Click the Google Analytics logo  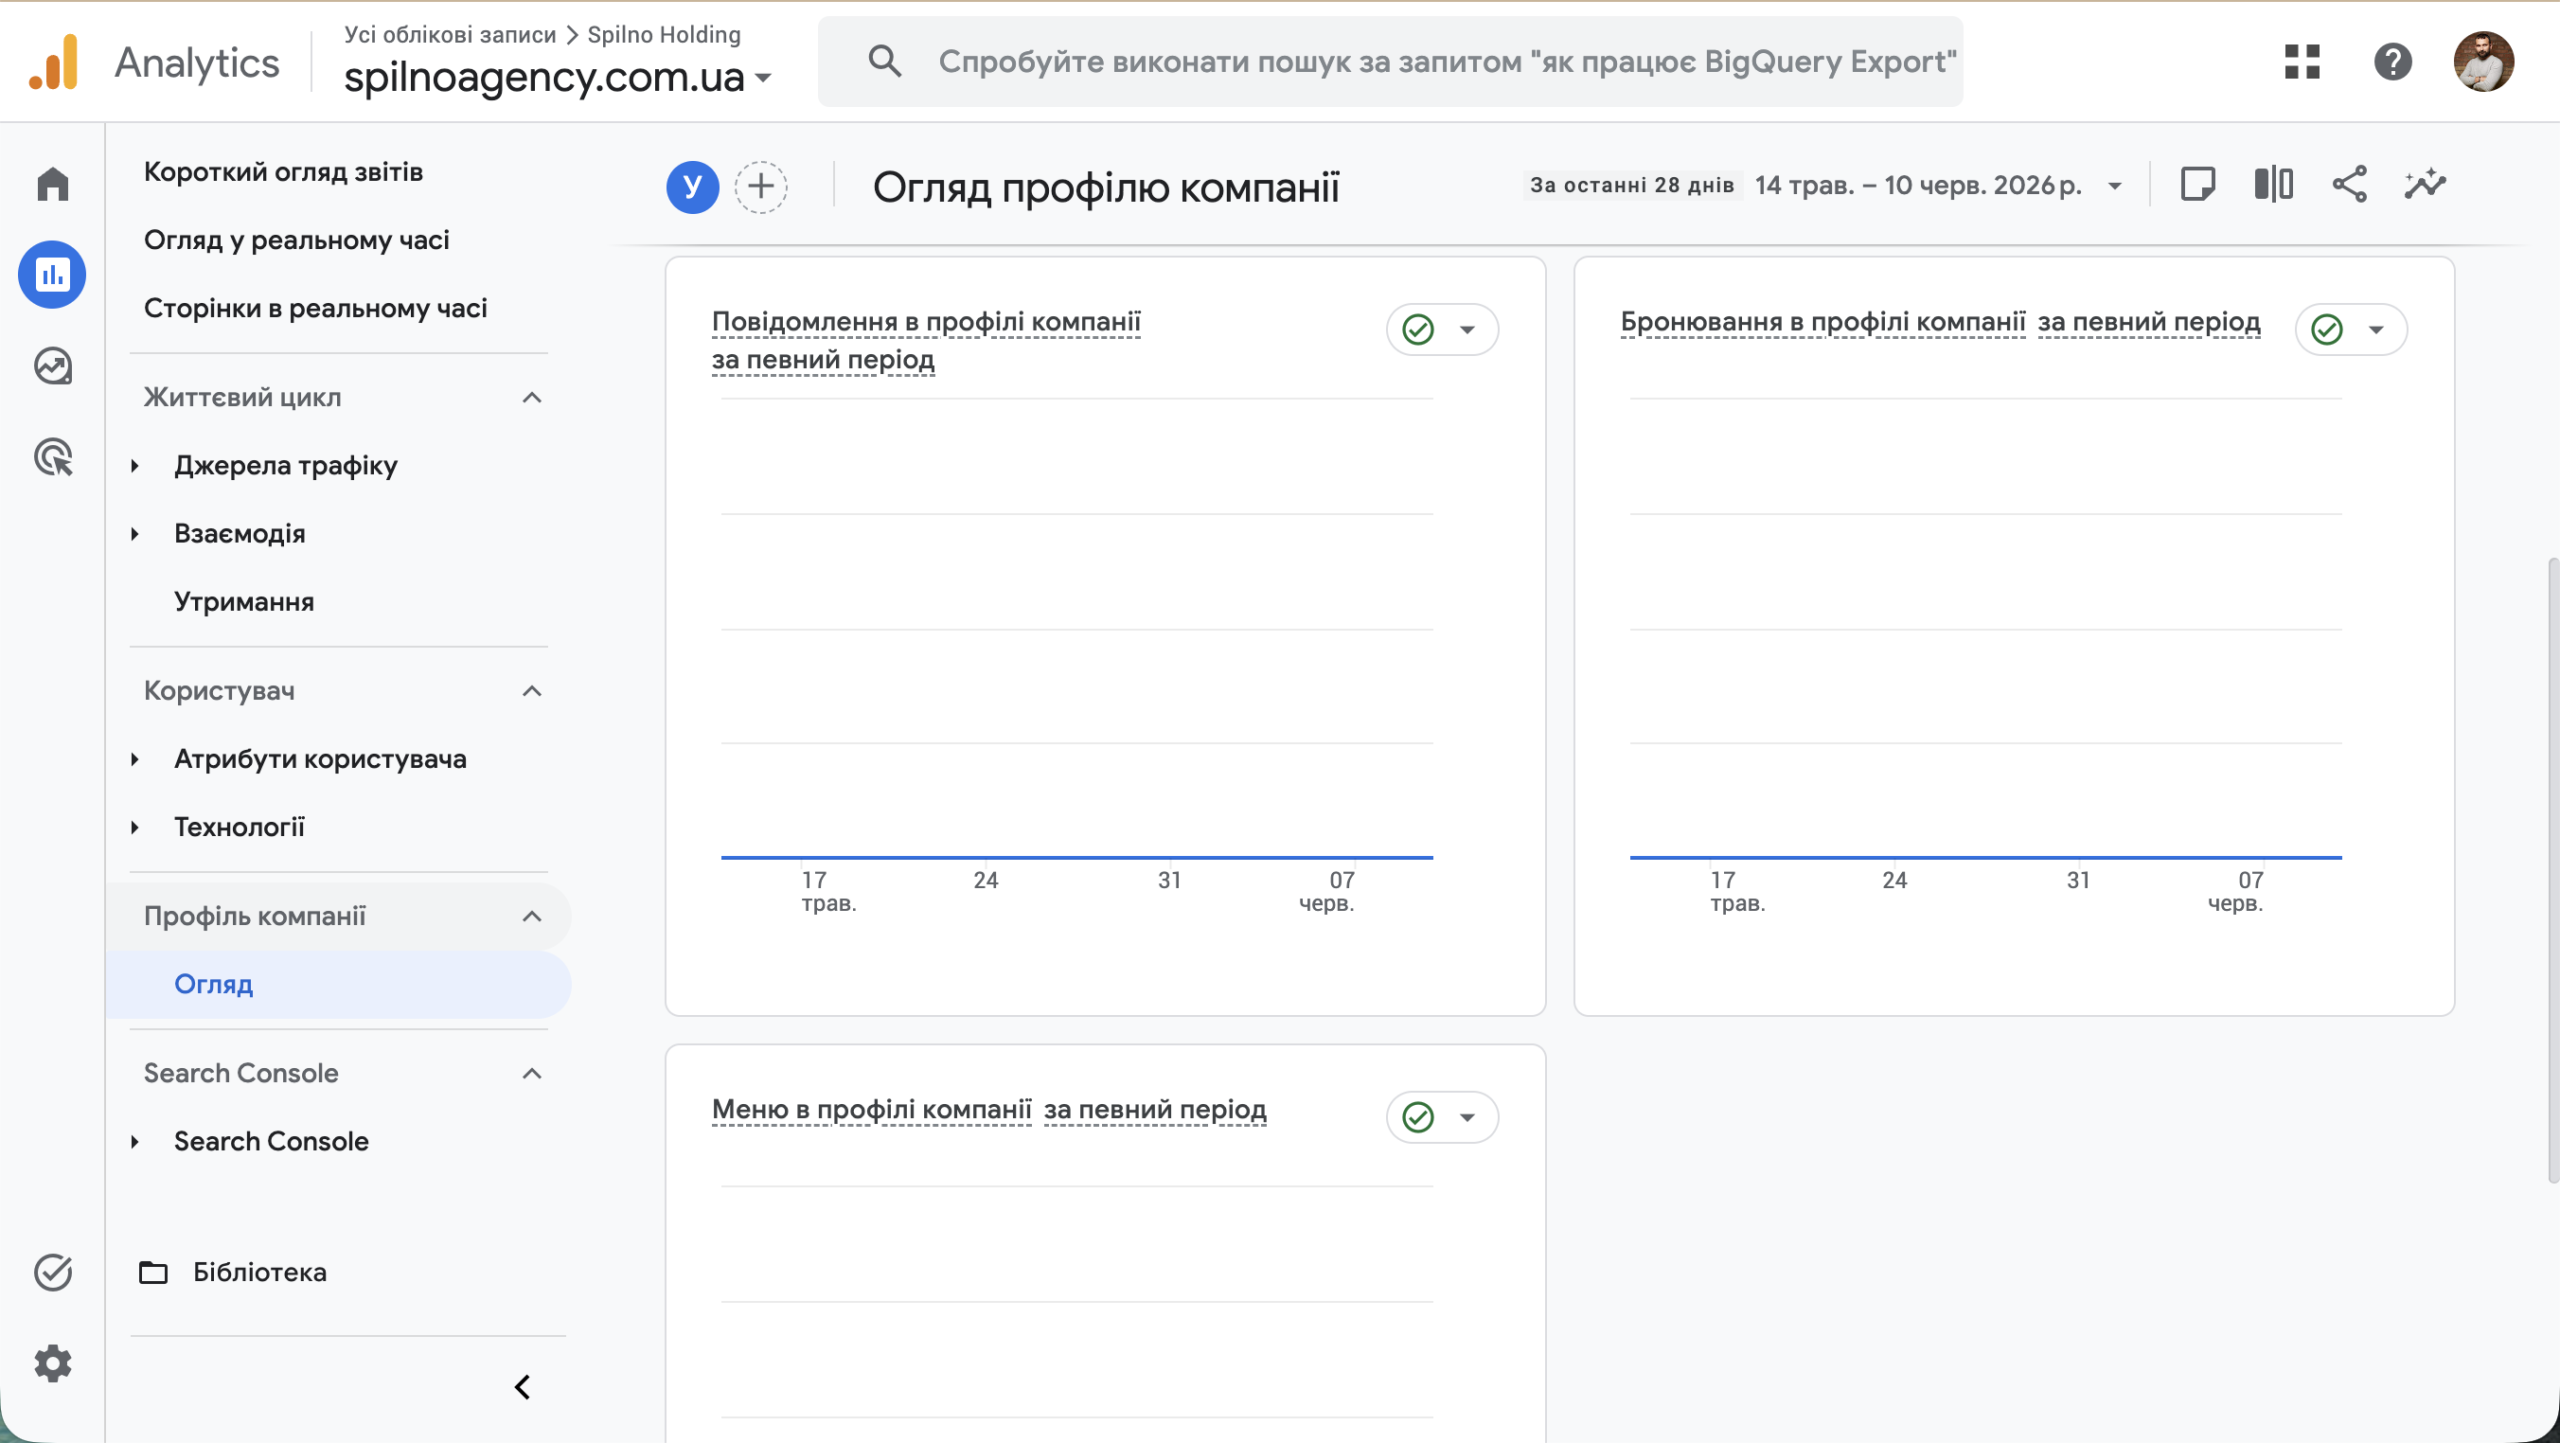[54, 62]
